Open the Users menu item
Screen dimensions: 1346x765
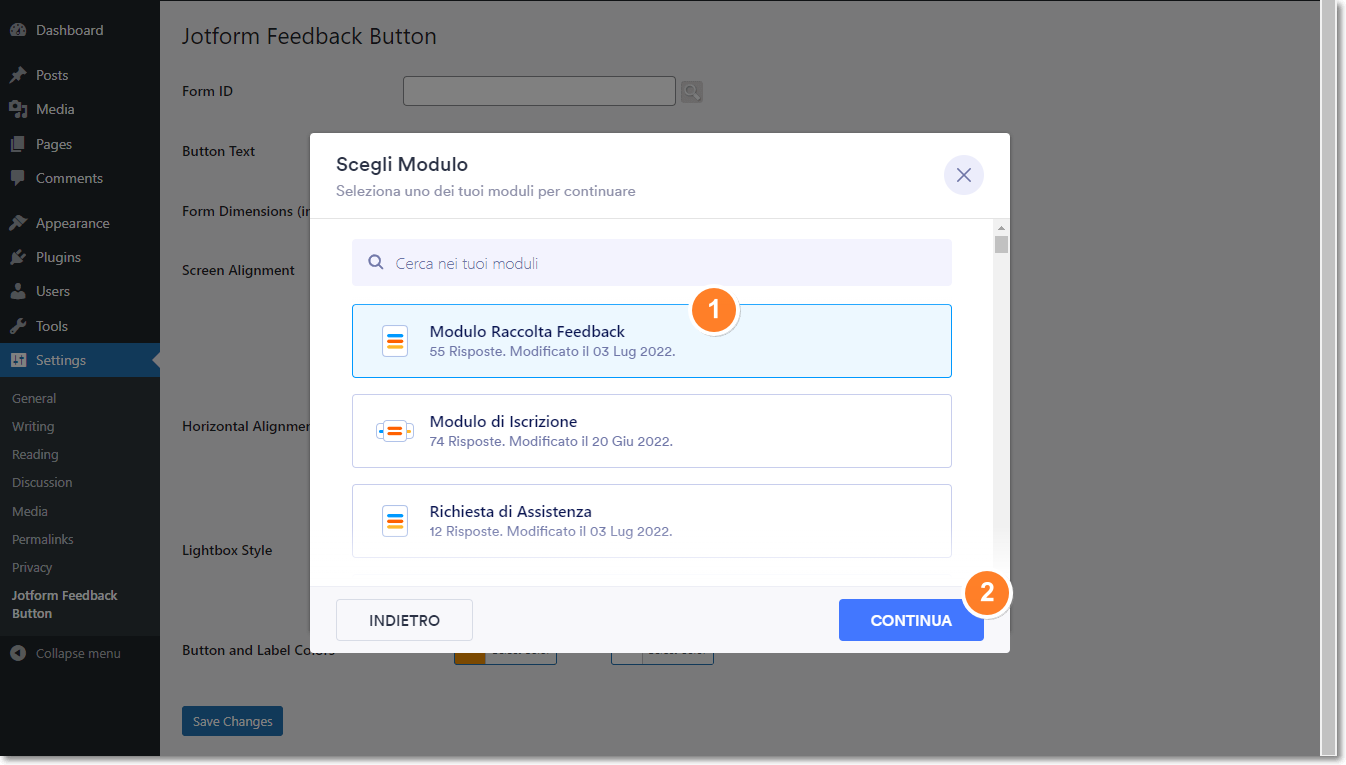click(x=53, y=291)
